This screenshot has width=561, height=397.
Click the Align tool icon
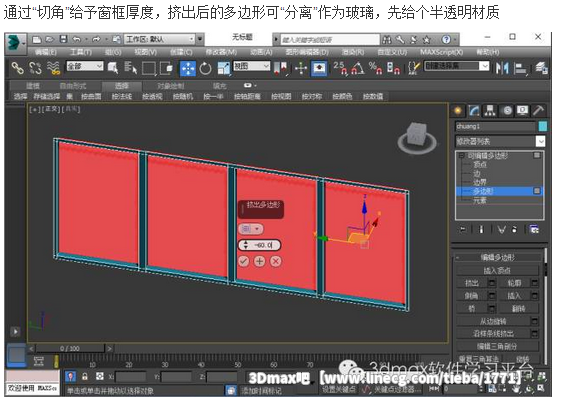click(x=521, y=68)
